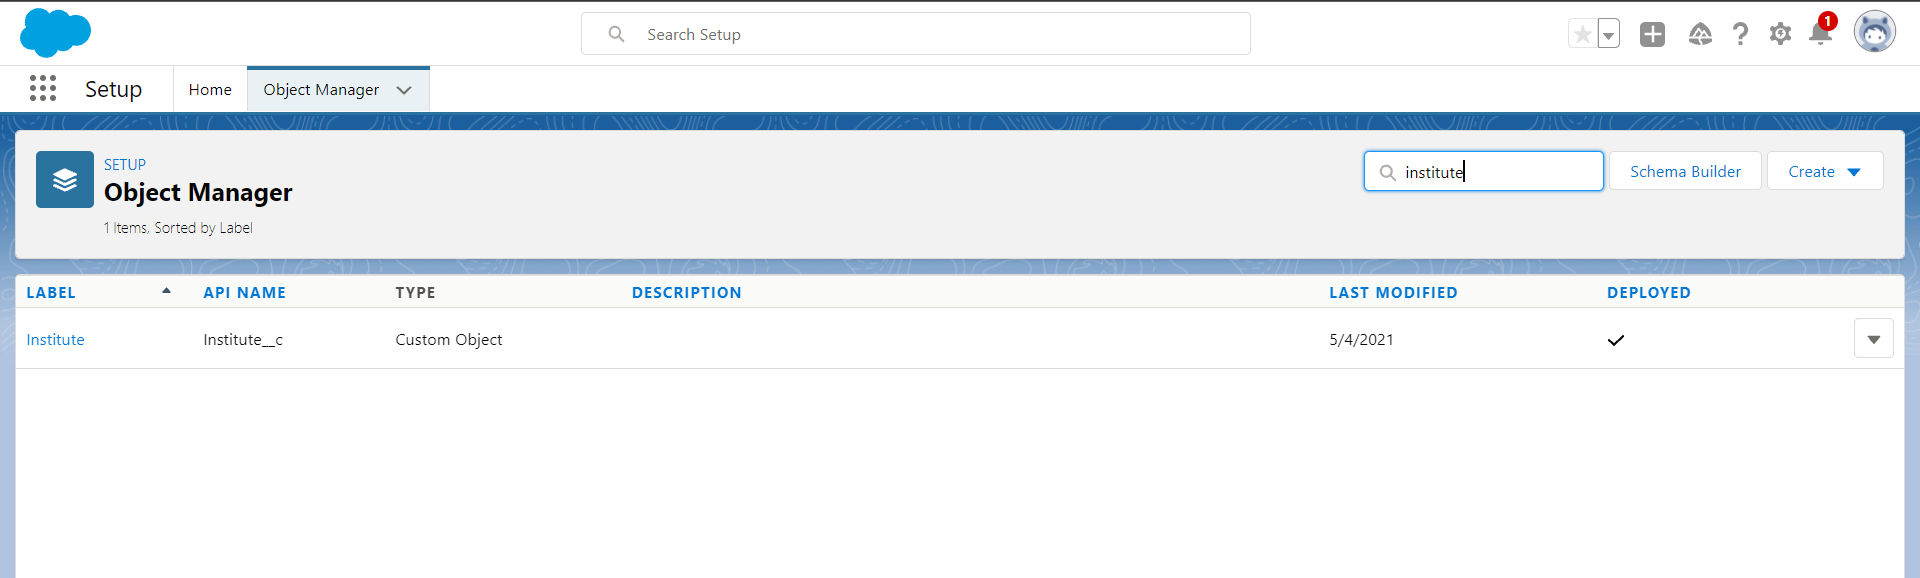Select the Object Manager tab
Image resolution: width=1920 pixels, height=578 pixels.
(321, 90)
